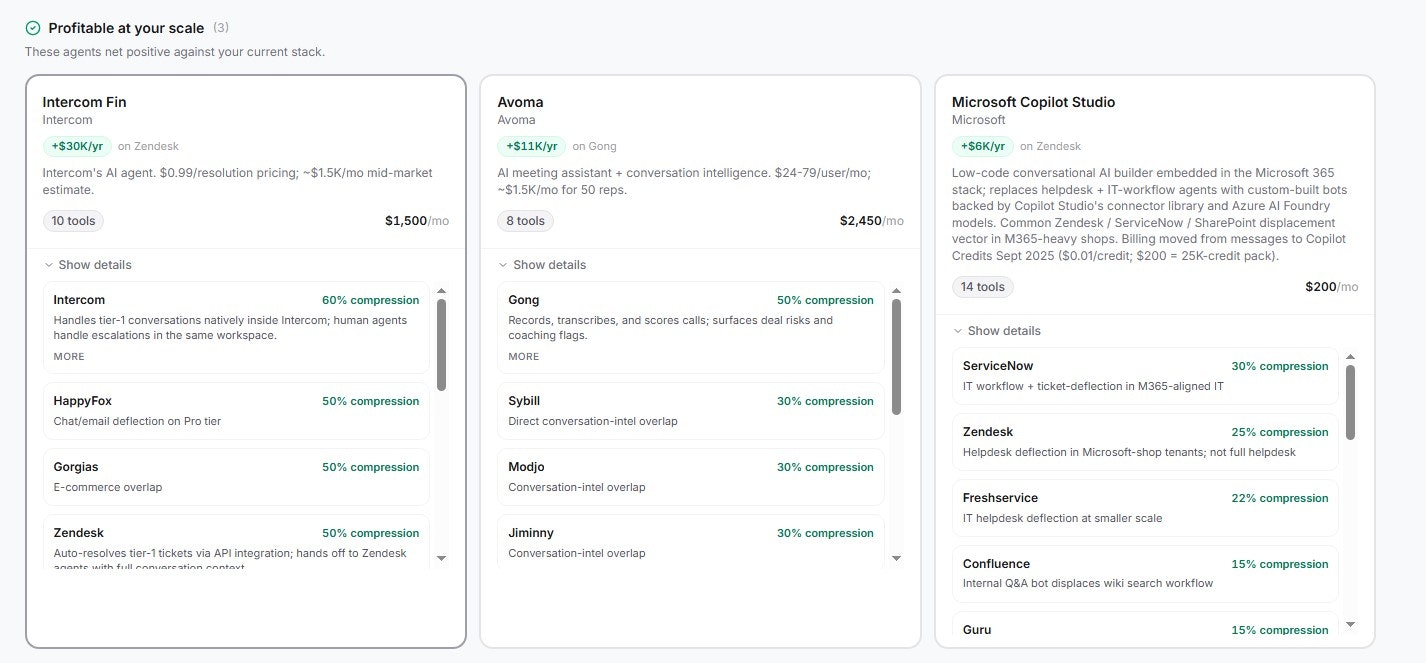This screenshot has height=663, width=1426.
Task: Select the Freshservice tool entry
Action: point(1145,508)
